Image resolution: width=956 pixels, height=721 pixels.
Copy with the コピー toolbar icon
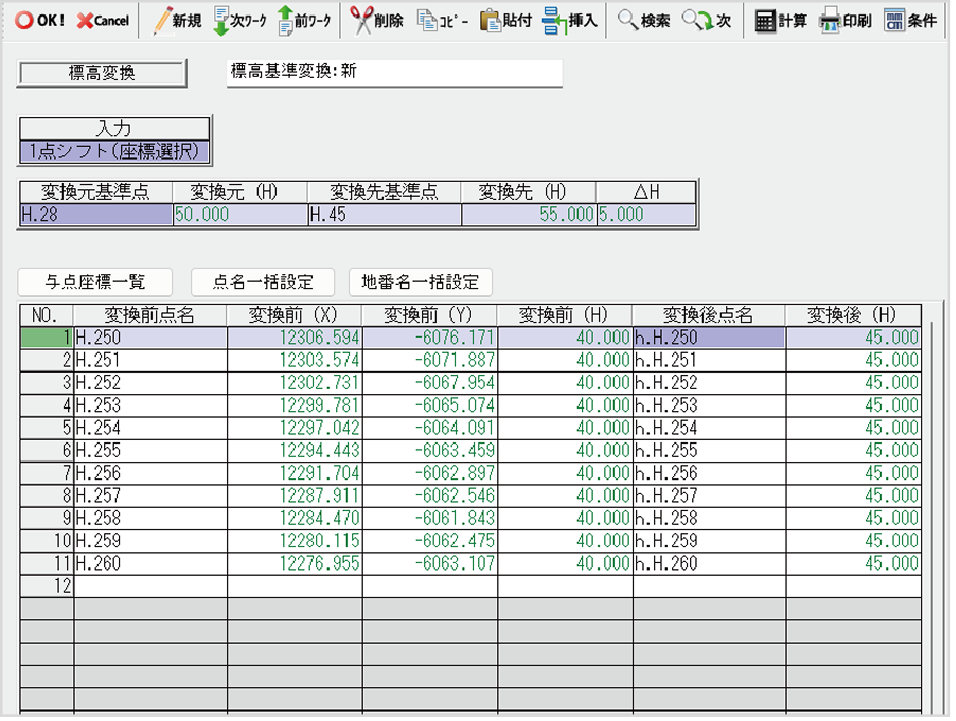click(x=441, y=20)
